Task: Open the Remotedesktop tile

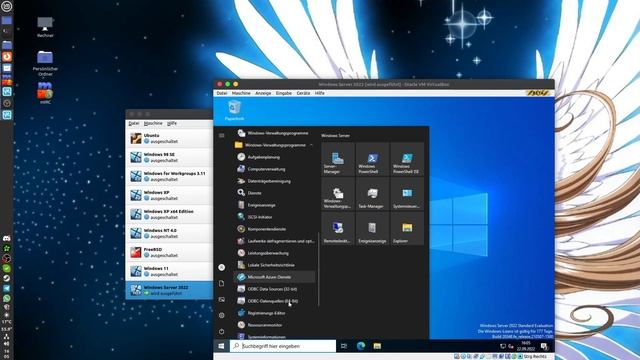Action: [338, 229]
